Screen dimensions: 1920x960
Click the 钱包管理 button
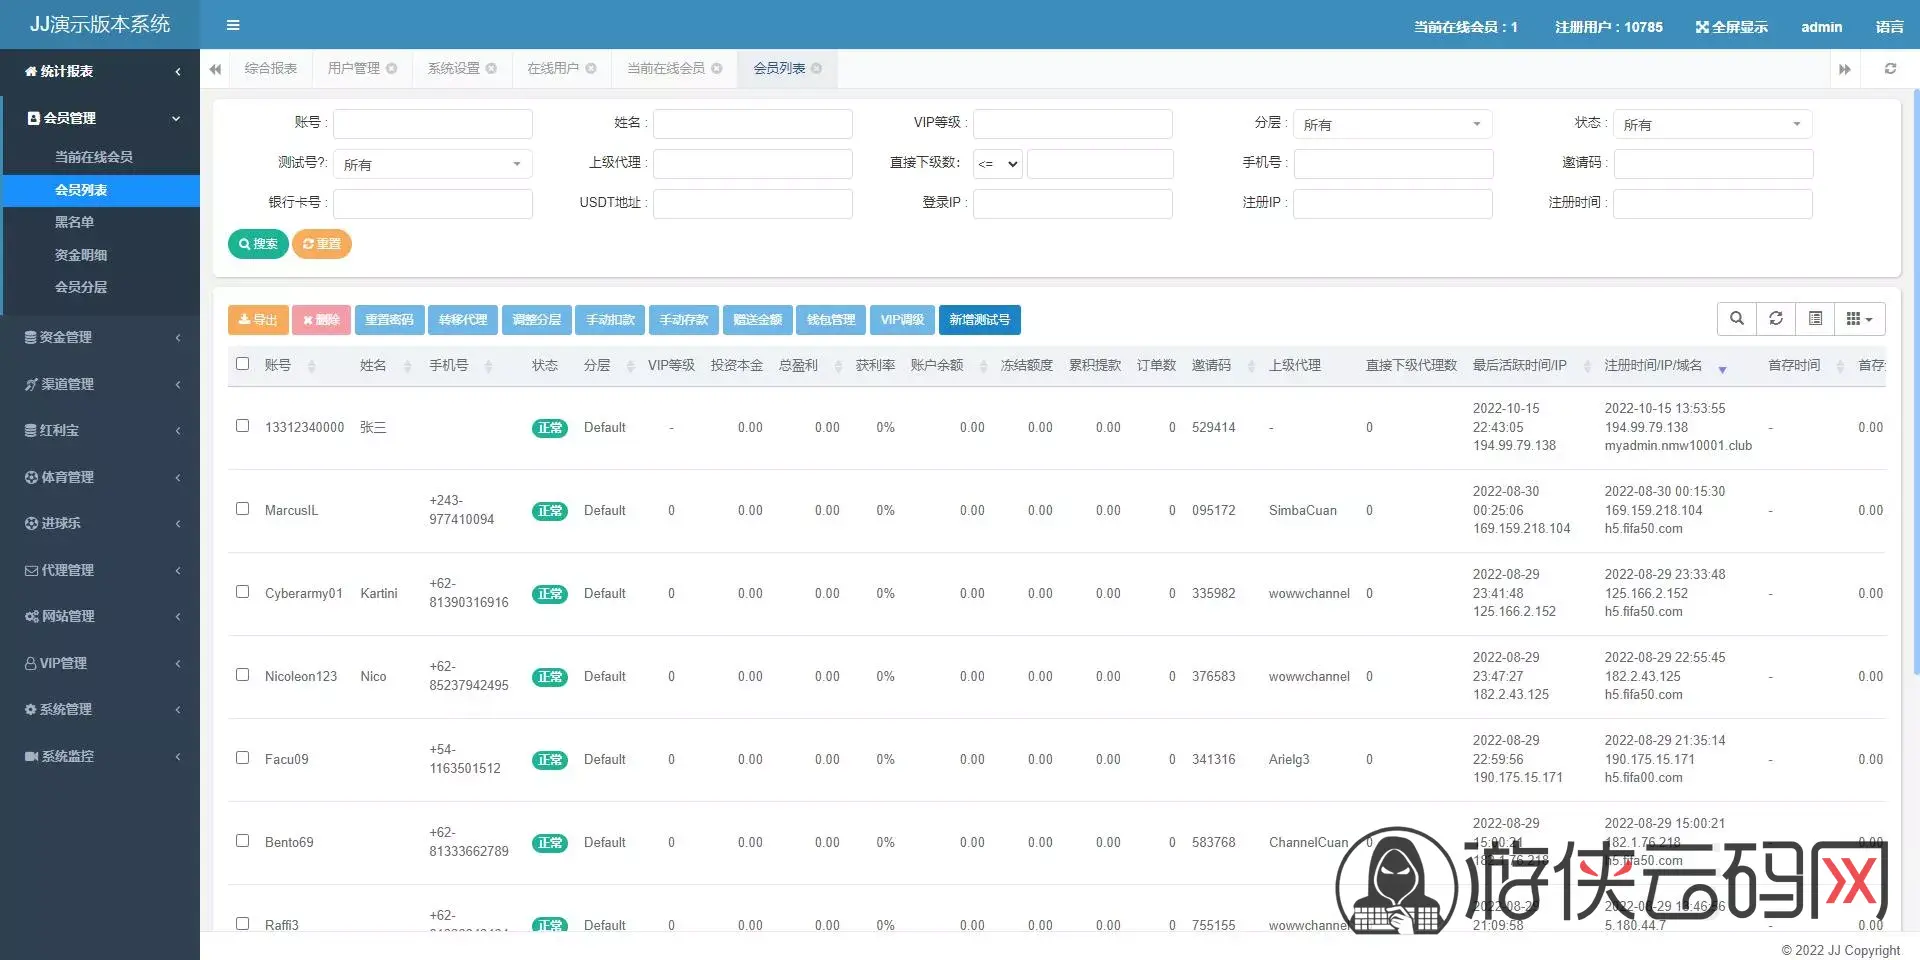(831, 320)
